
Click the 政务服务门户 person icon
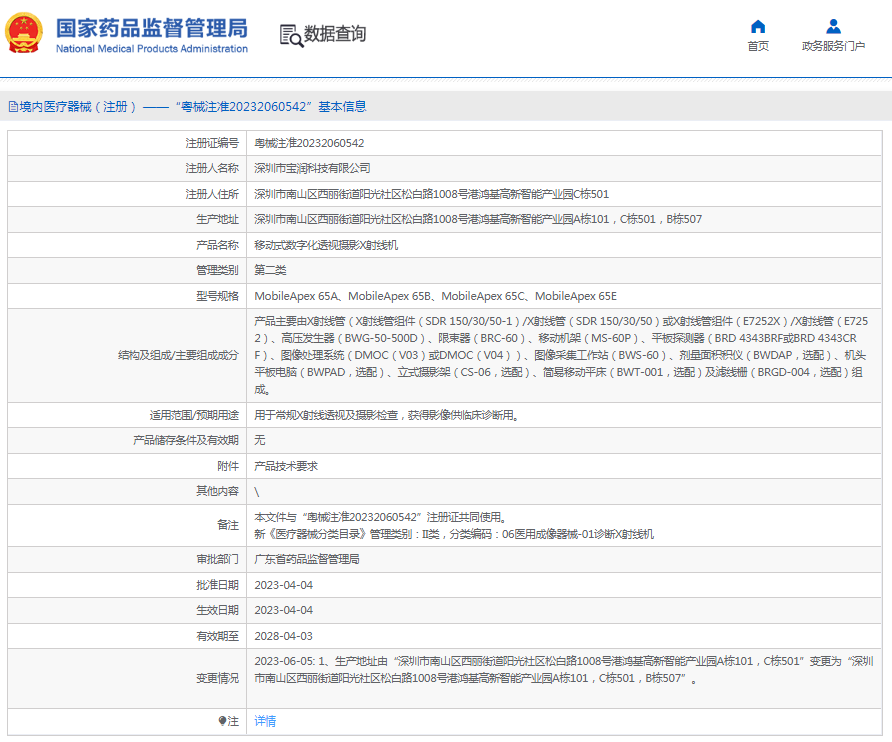coord(833,26)
